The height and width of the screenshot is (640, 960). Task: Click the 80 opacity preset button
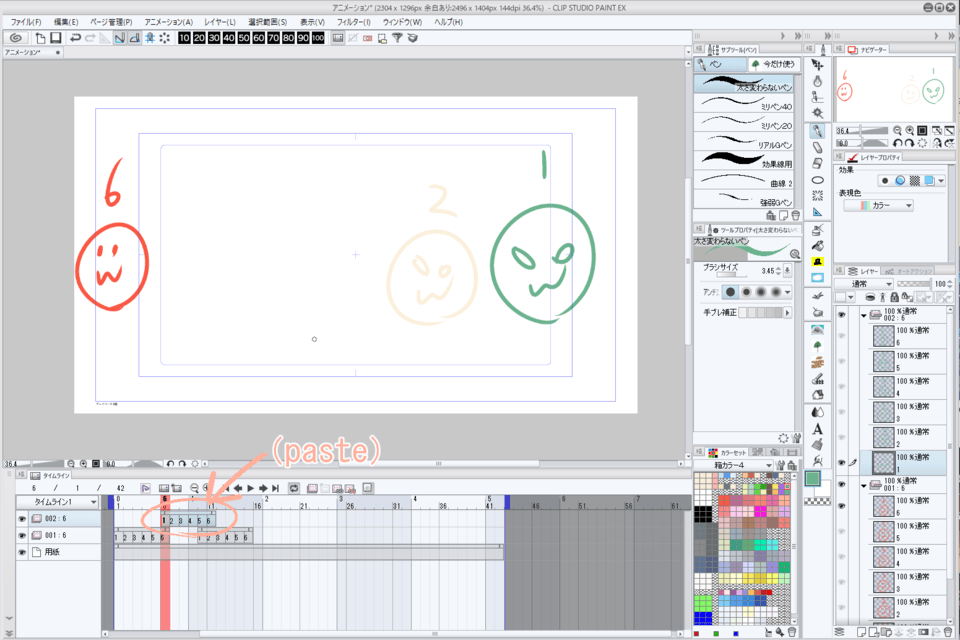286,38
